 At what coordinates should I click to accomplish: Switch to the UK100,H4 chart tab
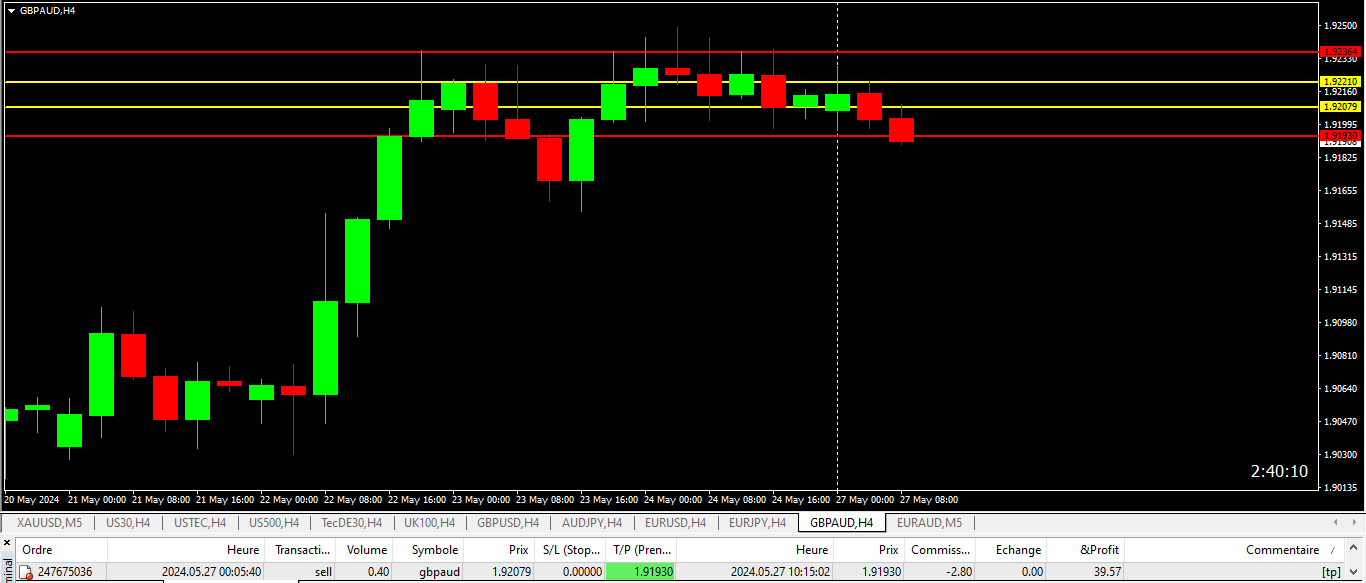pos(429,522)
